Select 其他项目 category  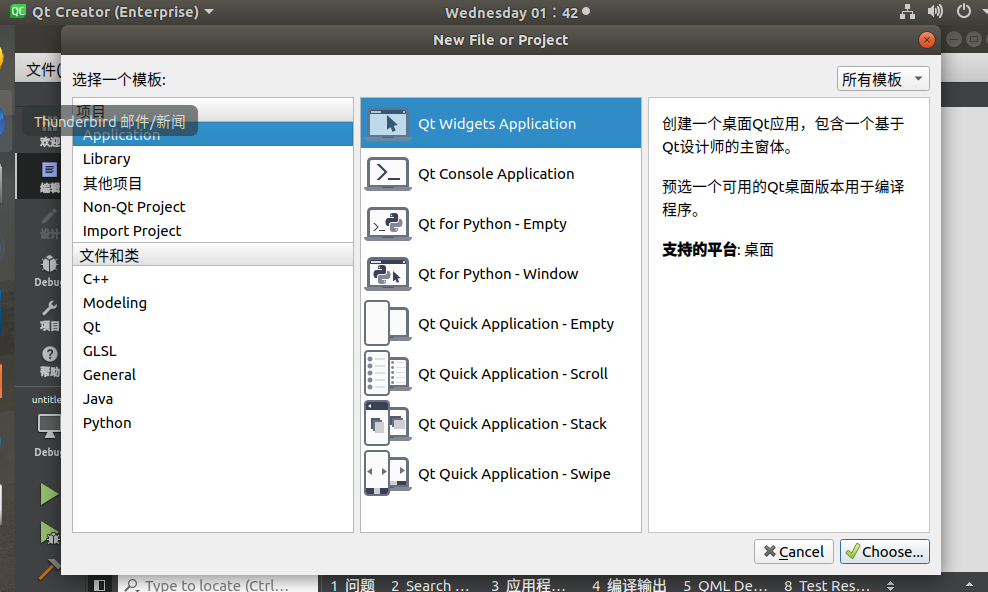pos(213,183)
